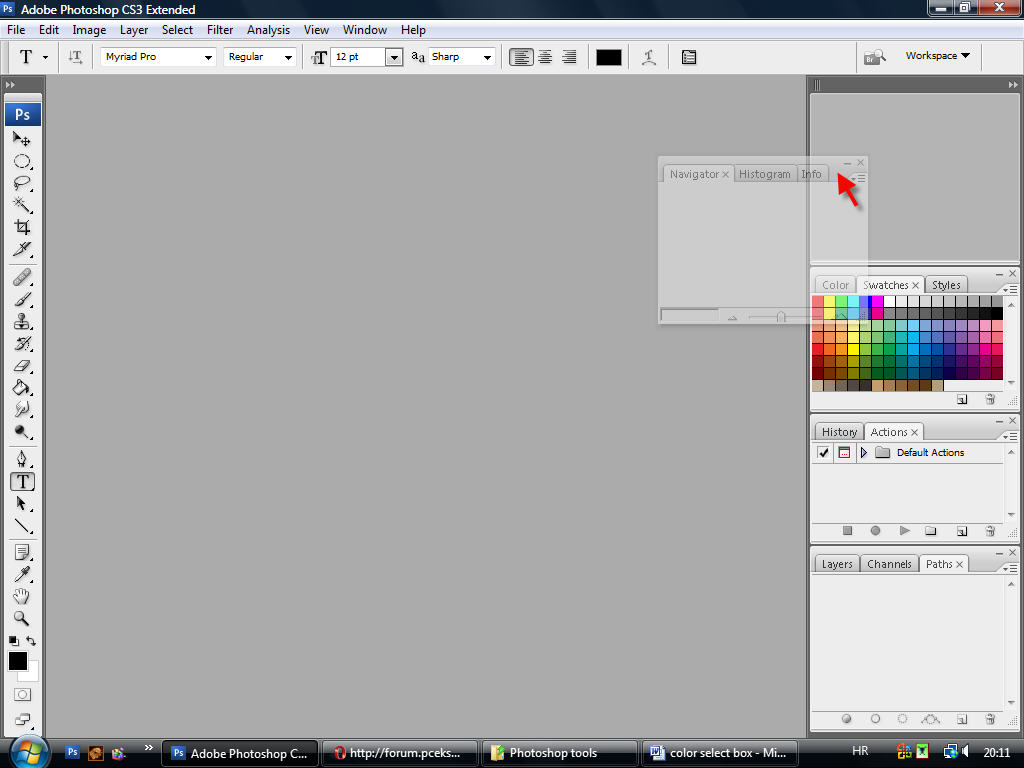The height and width of the screenshot is (768, 1024).
Task: Toggle Quick Mask mode
Action: (x=22, y=694)
